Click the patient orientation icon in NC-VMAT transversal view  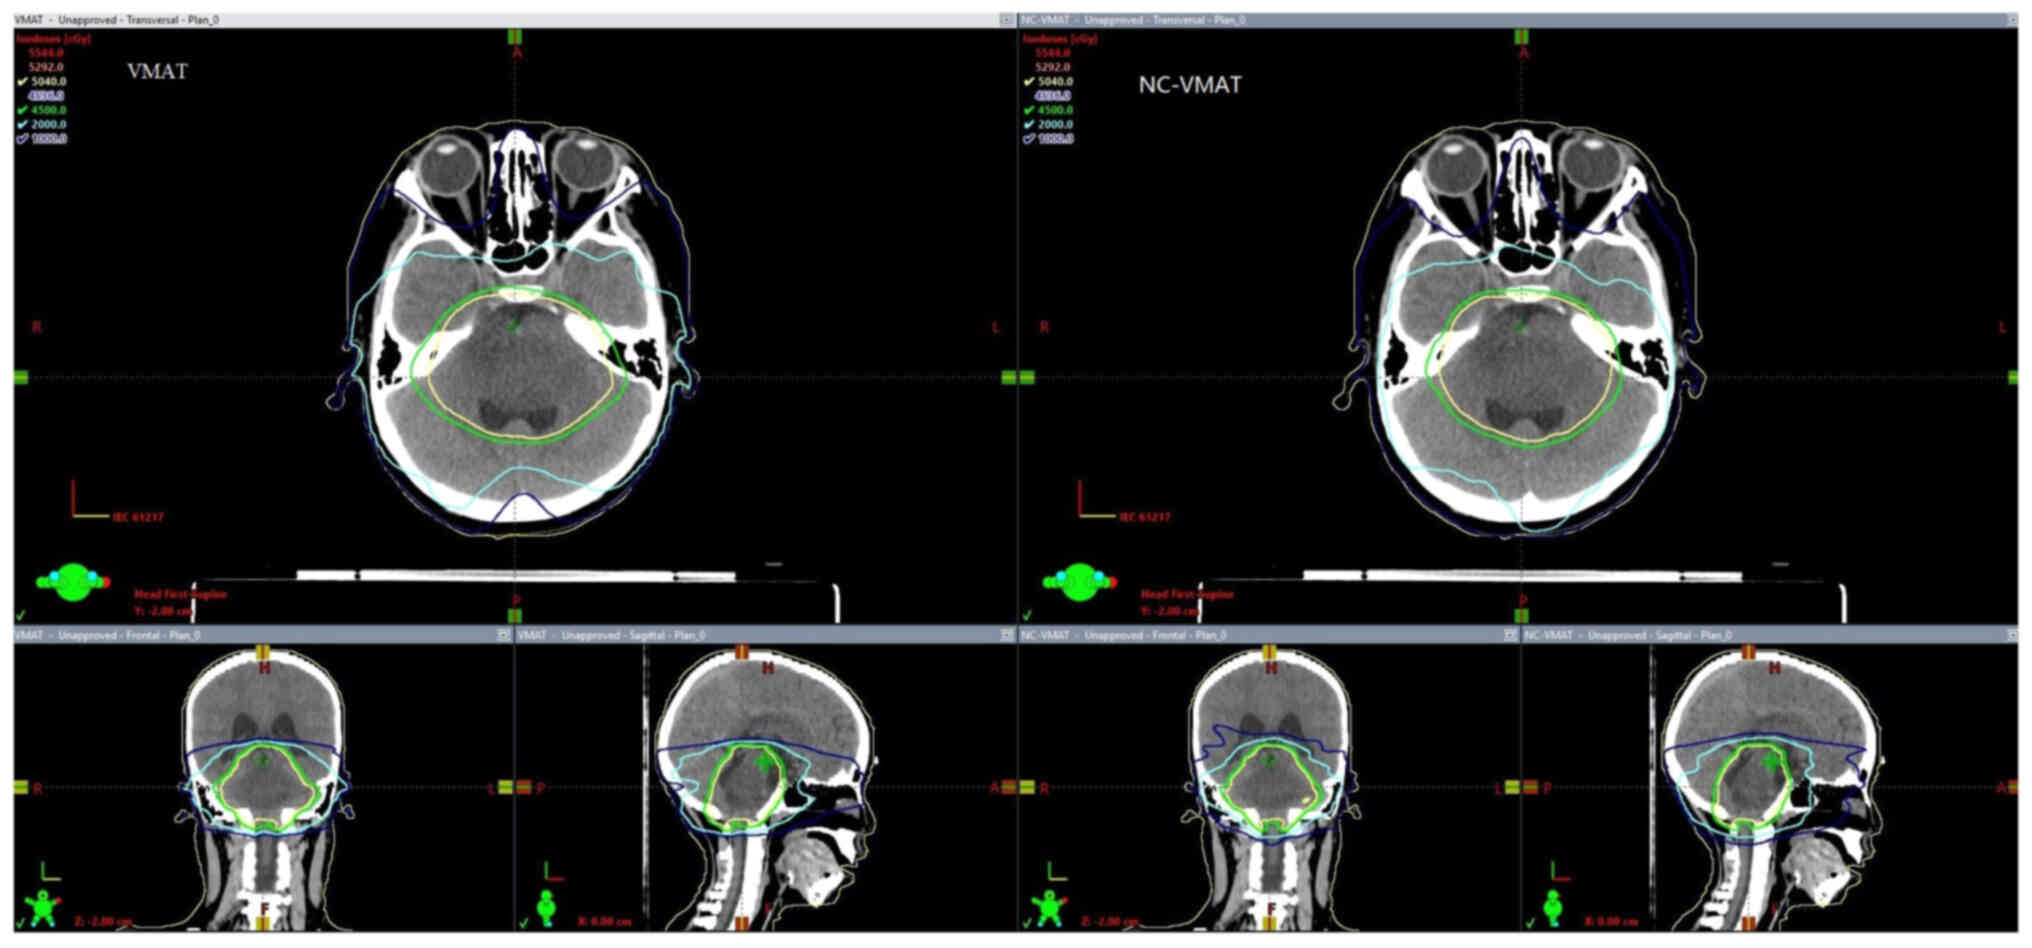pos(1079,581)
